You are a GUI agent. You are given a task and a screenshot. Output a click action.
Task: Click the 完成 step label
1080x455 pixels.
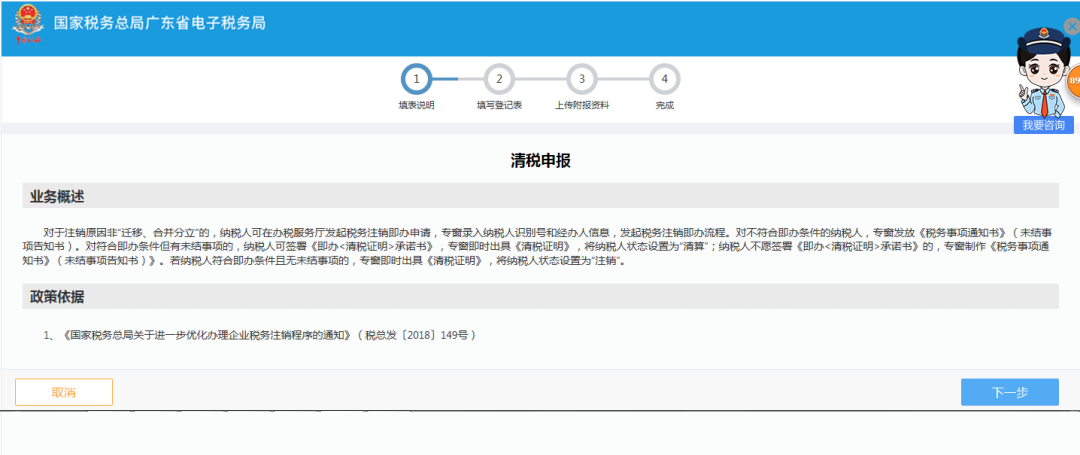point(665,106)
